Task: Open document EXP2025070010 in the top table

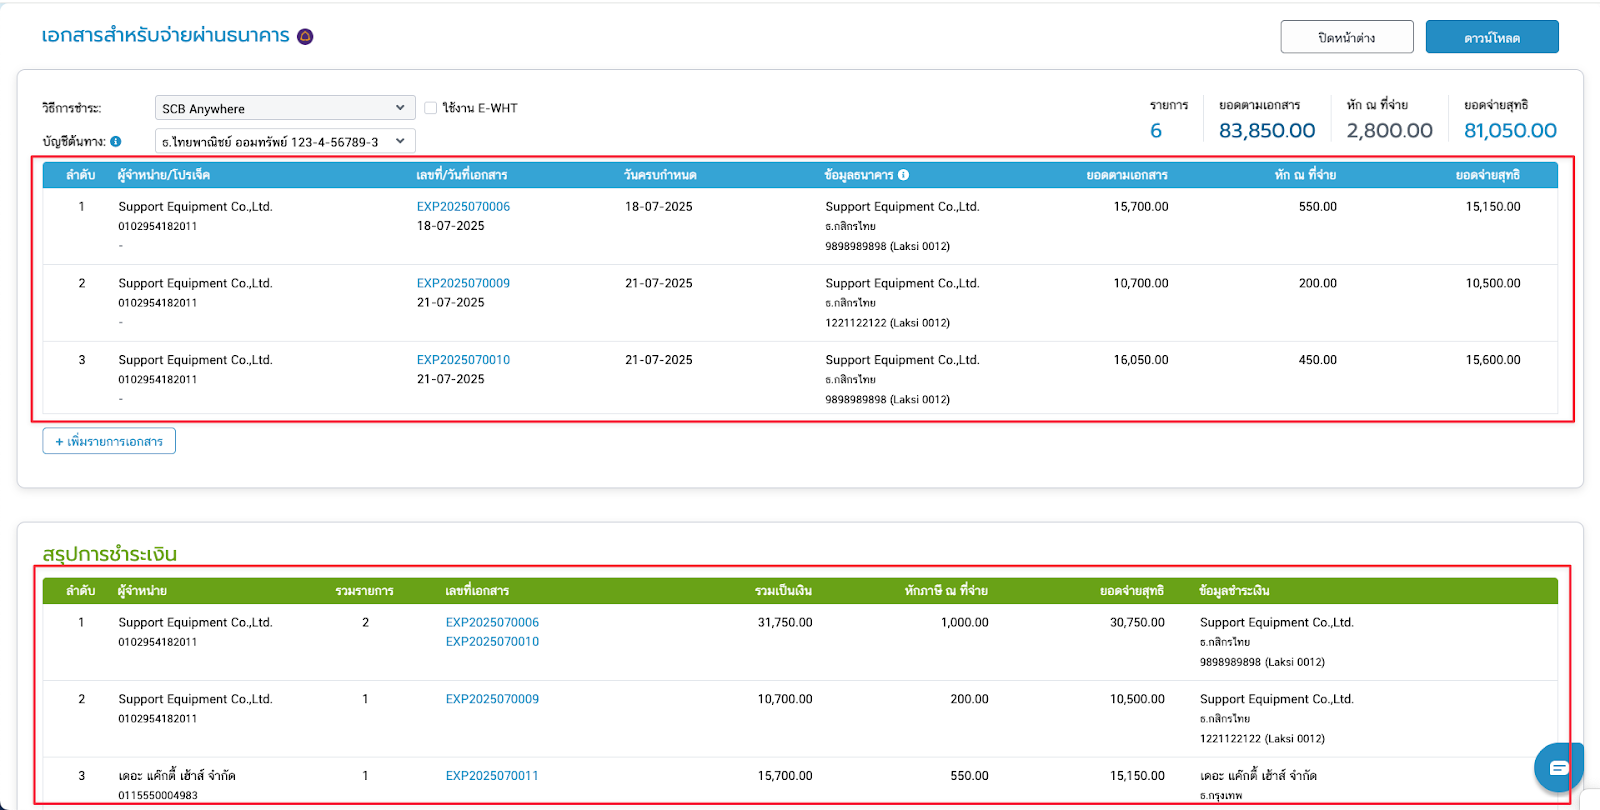Action: (463, 360)
